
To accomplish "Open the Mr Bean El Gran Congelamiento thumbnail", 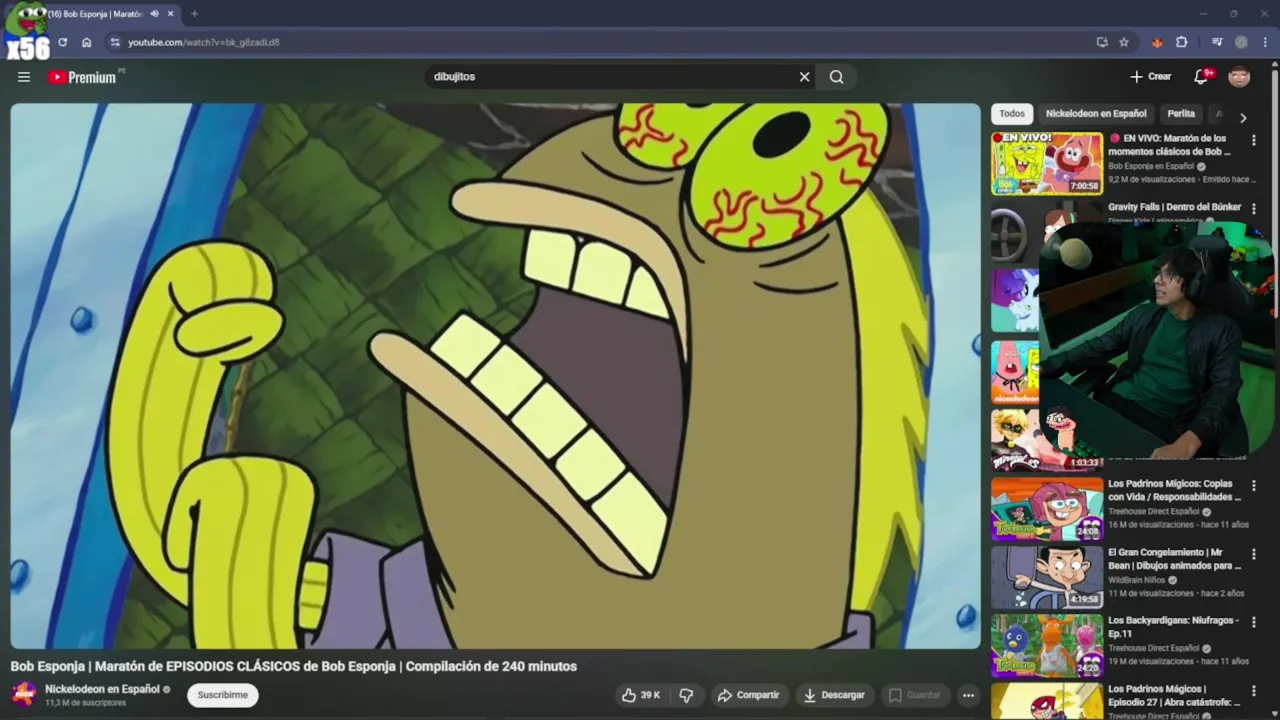I will coord(1047,577).
